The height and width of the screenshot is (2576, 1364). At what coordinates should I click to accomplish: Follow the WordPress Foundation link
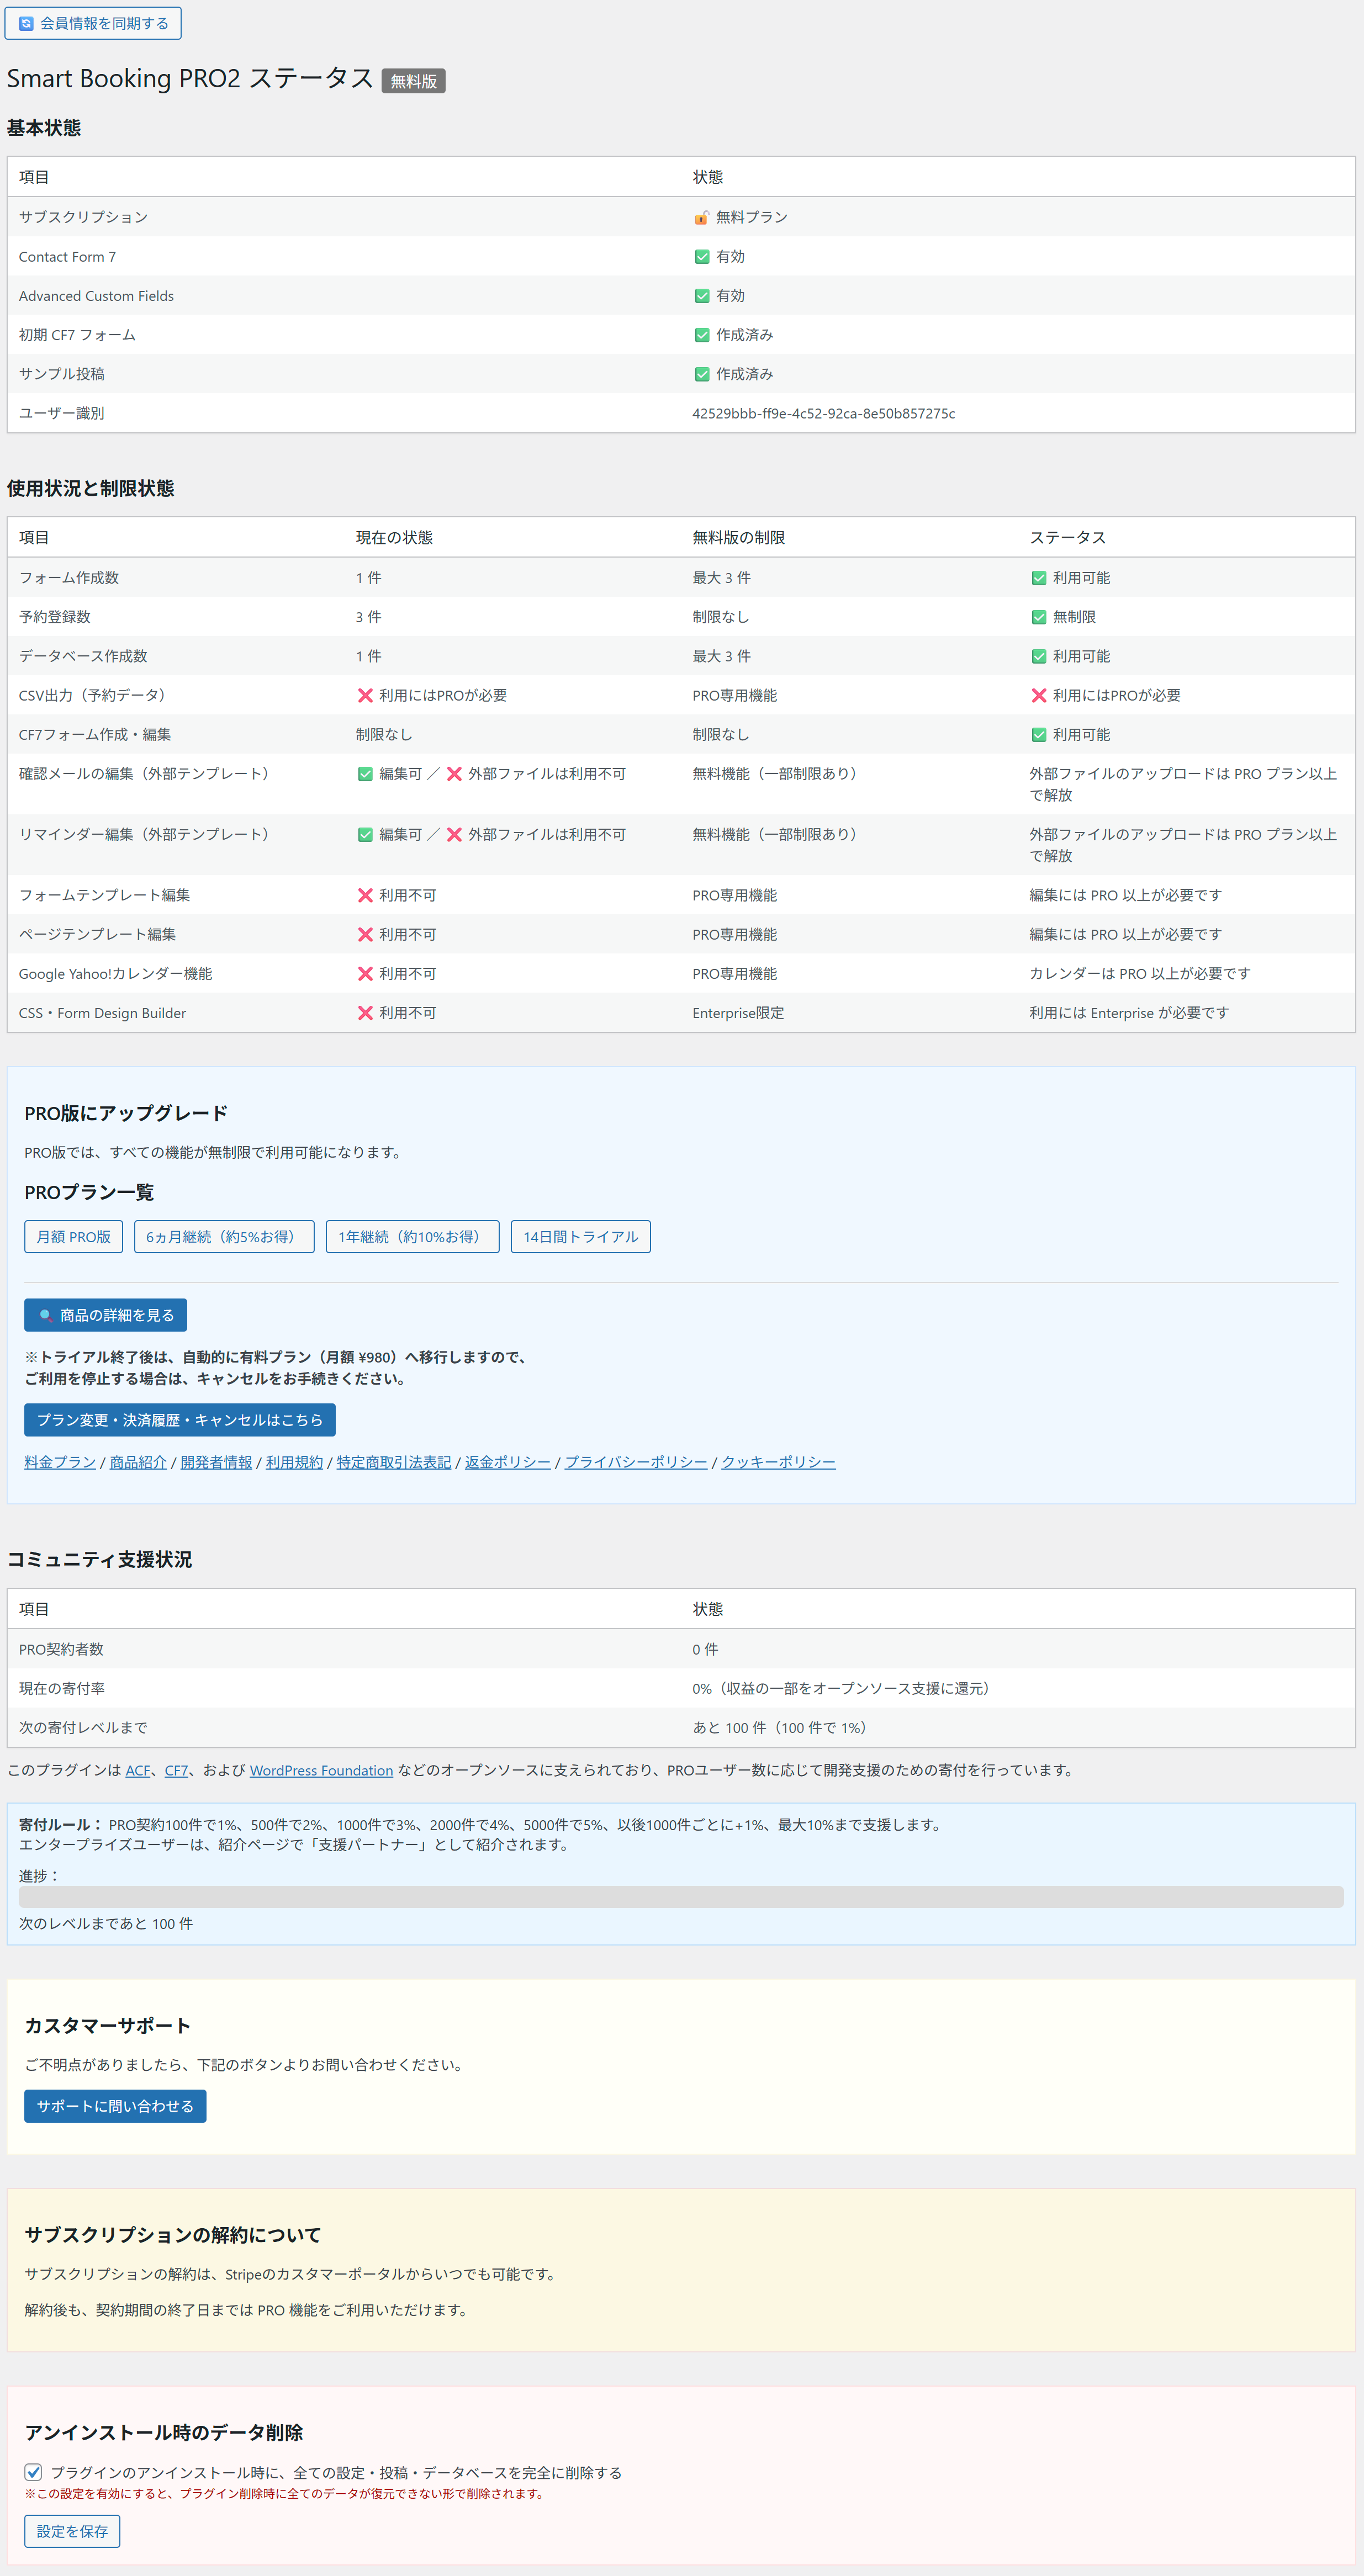321,1770
